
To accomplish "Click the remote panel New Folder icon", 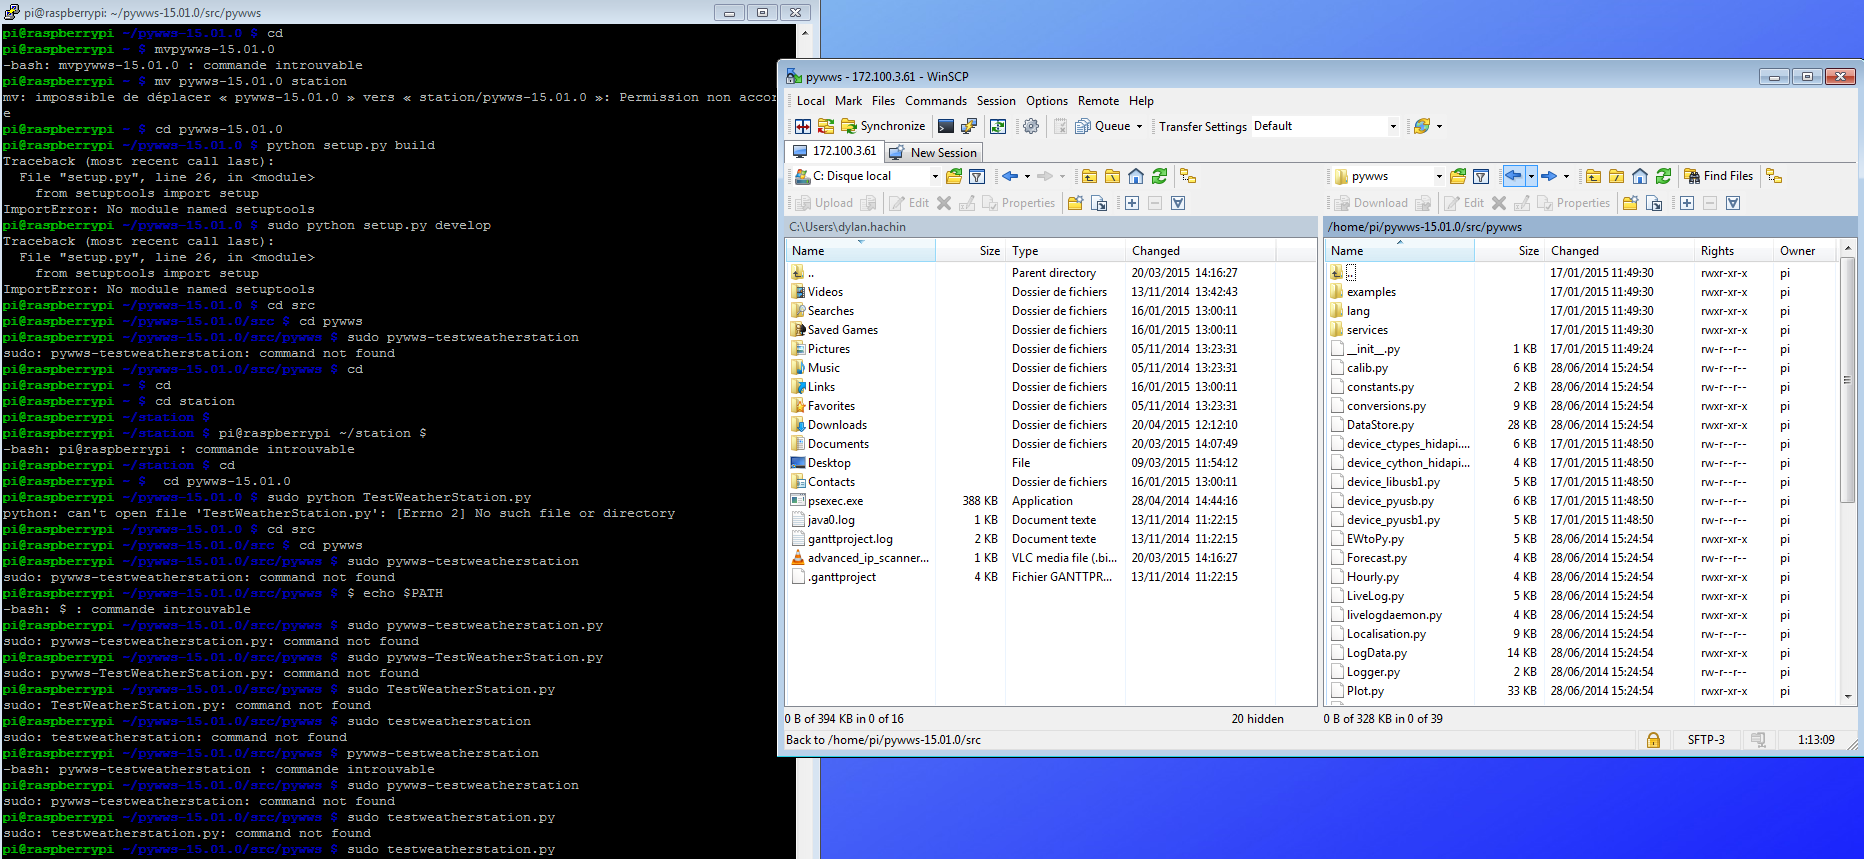I will 1630,203.
